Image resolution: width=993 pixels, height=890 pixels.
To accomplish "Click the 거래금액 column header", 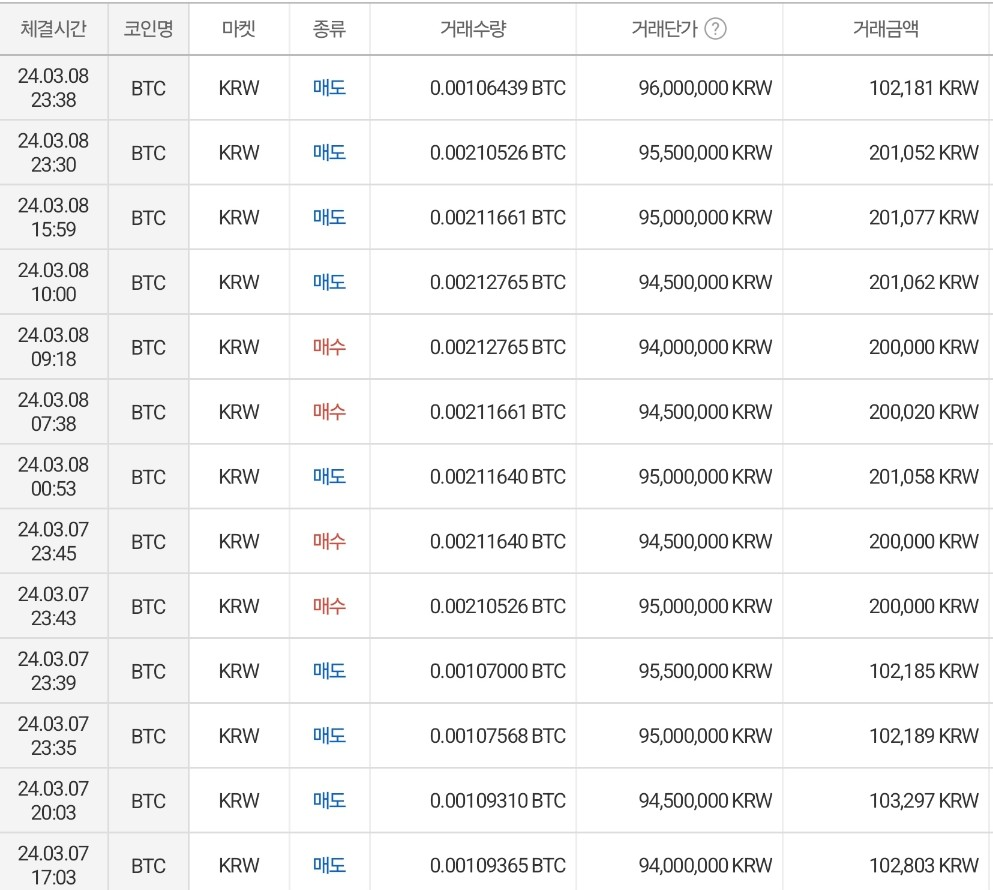I will [885, 29].
